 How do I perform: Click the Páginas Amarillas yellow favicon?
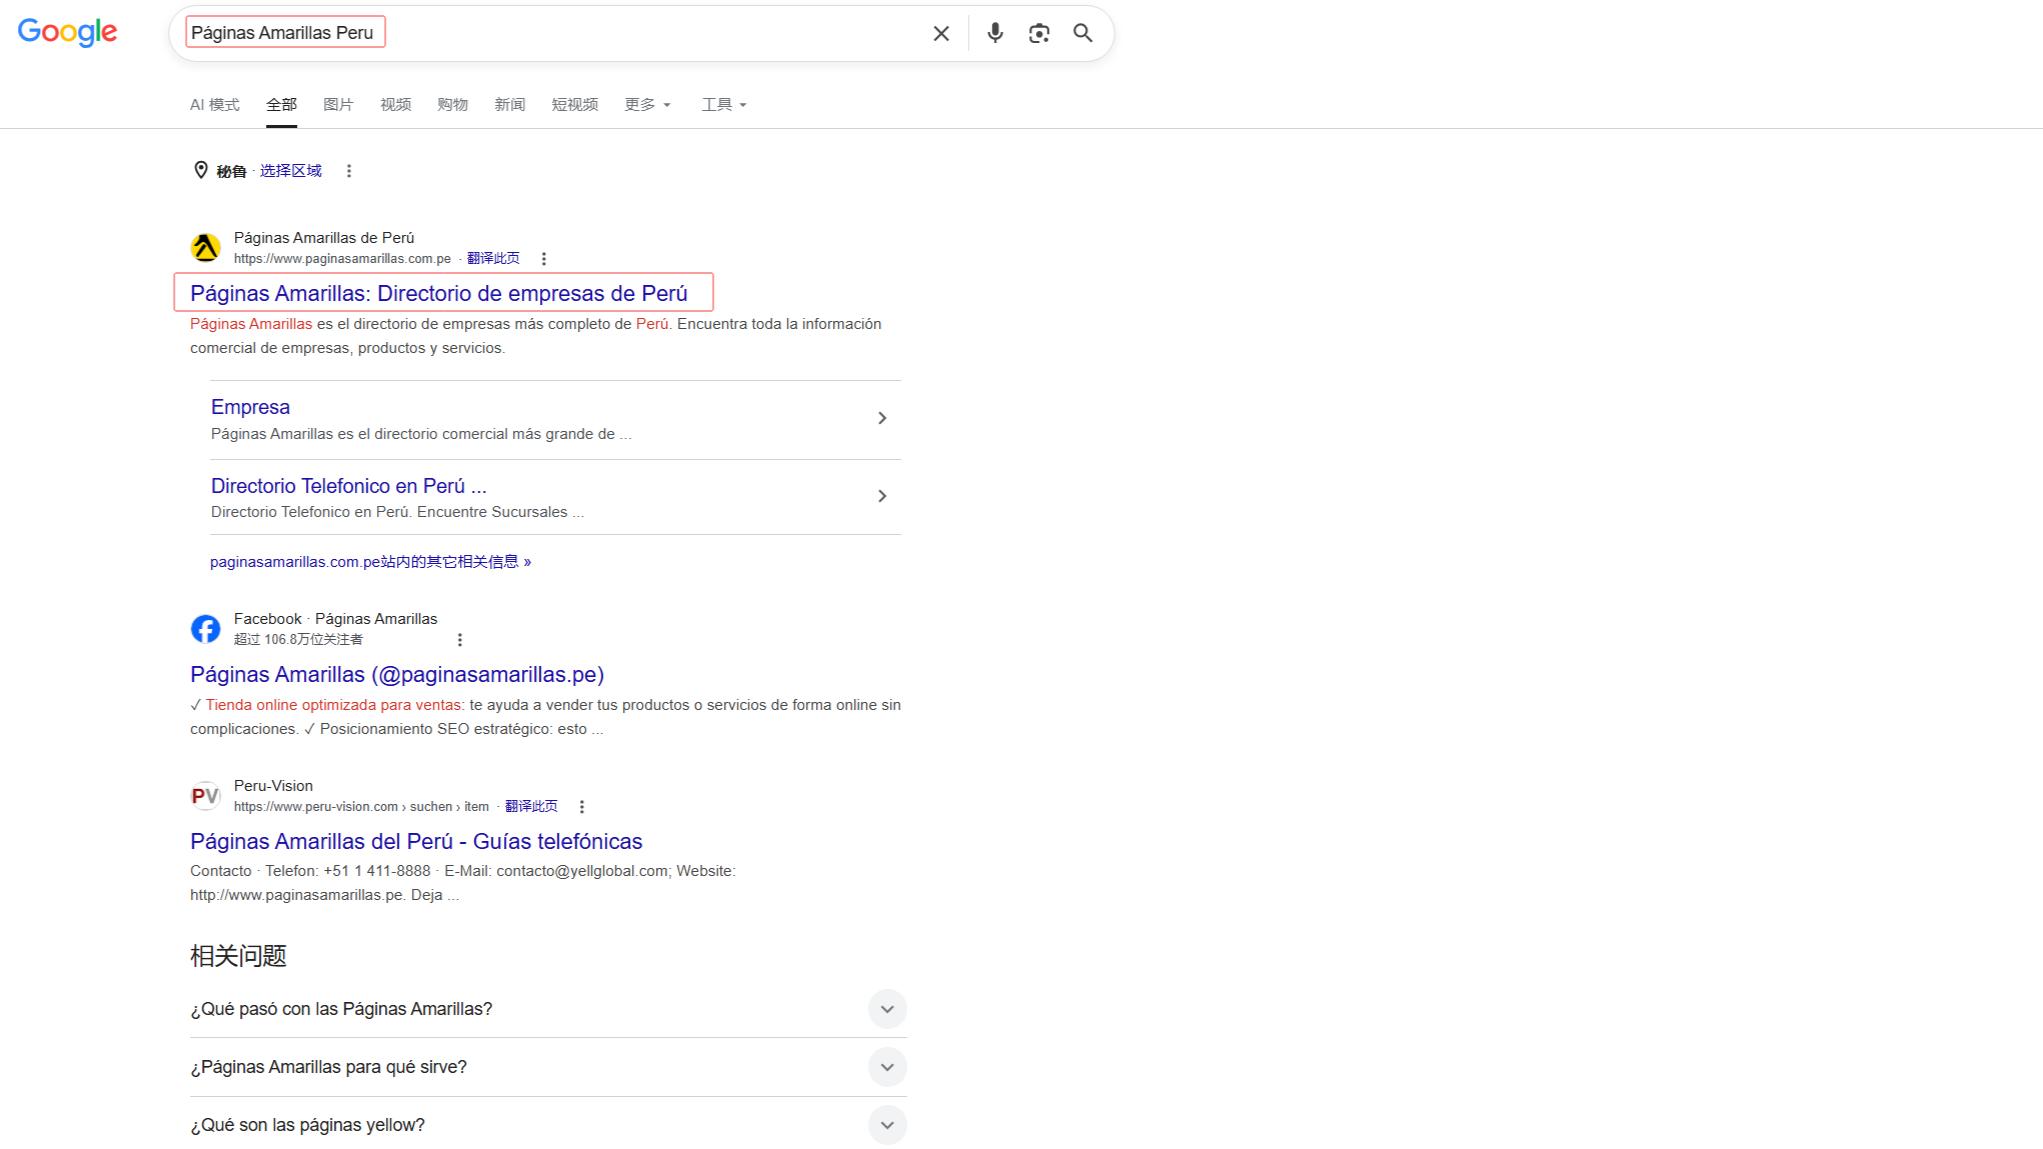(206, 247)
